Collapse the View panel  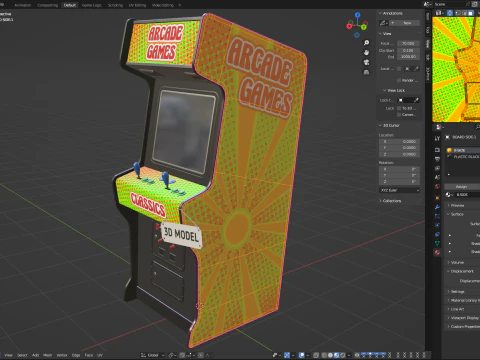380,34
